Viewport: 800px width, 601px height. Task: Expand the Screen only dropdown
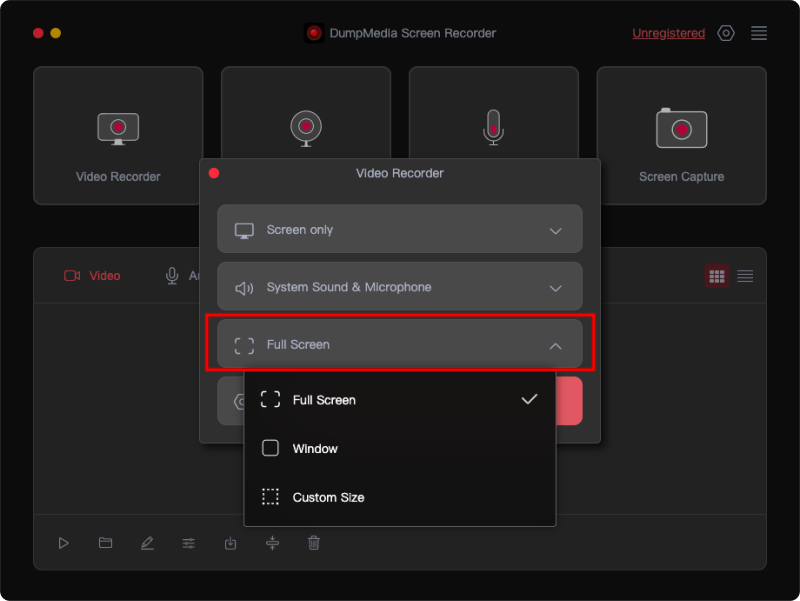pos(399,229)
